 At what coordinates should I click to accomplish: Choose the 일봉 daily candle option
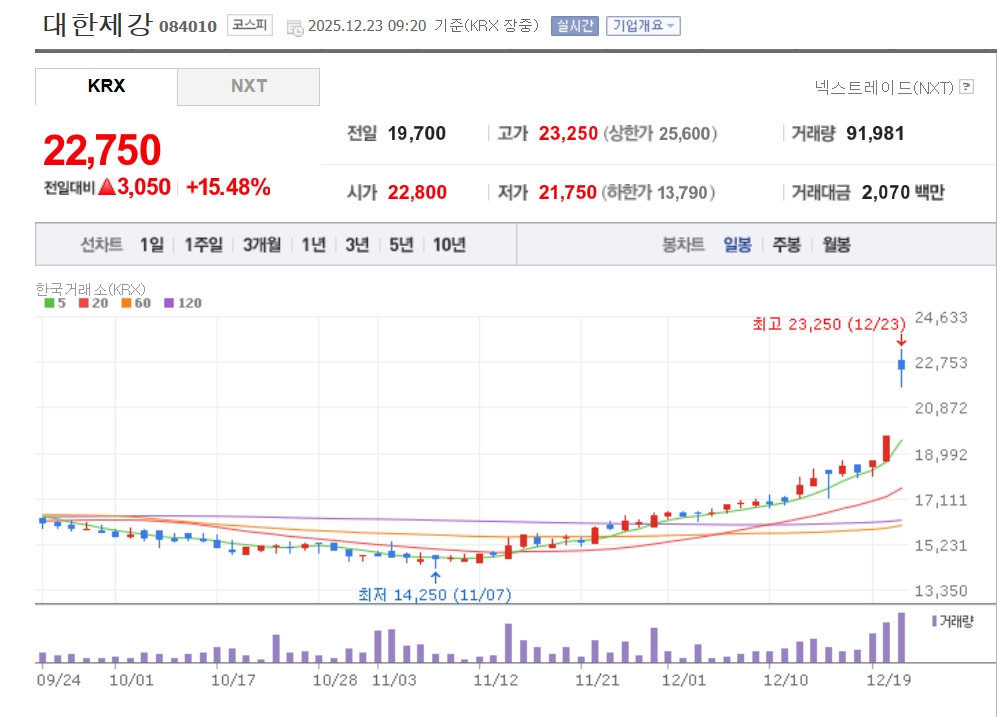click(x=737, y=245)
